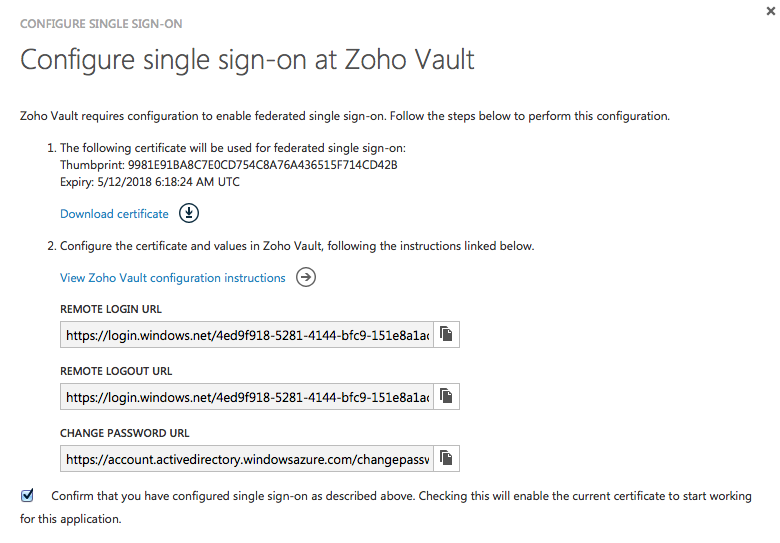780x543 pixels.
Task: Copy the Remote Logout URL
Action: pyautogui.click(x=447, y=397)
